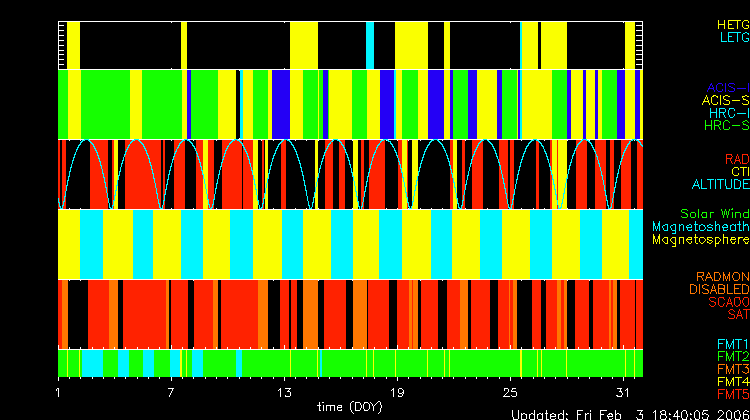This screenshot has height=420, width=750.
Task: Select the Magnetosheath legend label
Action: tap(700, 227)
